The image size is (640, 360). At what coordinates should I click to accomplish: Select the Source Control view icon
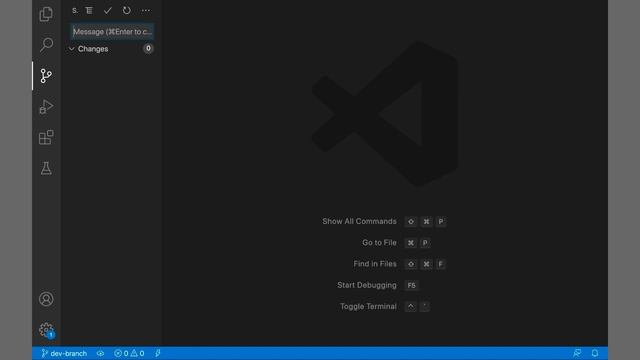click(x=46, y=76)
